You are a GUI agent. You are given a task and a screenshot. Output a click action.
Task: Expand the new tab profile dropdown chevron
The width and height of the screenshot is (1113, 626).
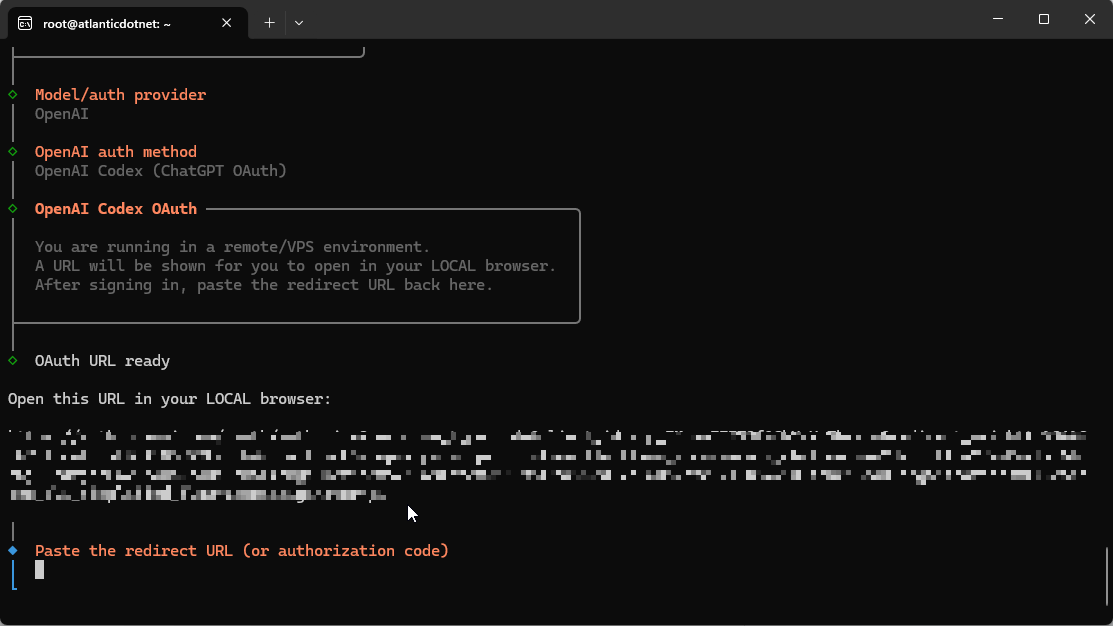299,23
